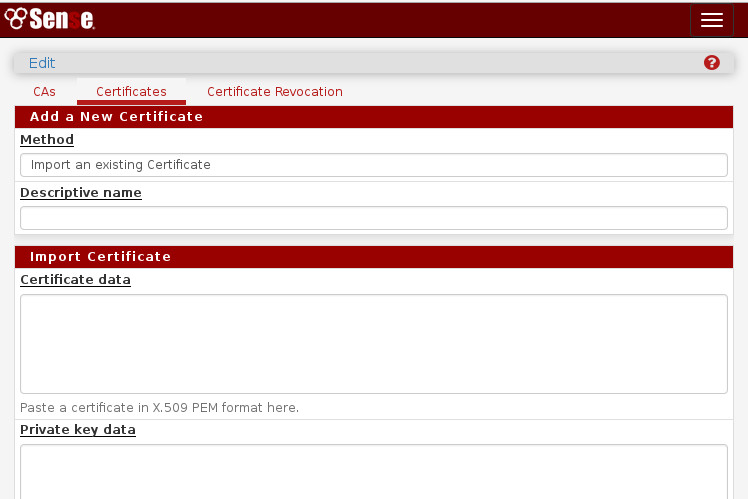Viewport: 748px width, 499px height.
Task: Click the Method field label
Action: point(47,140)
